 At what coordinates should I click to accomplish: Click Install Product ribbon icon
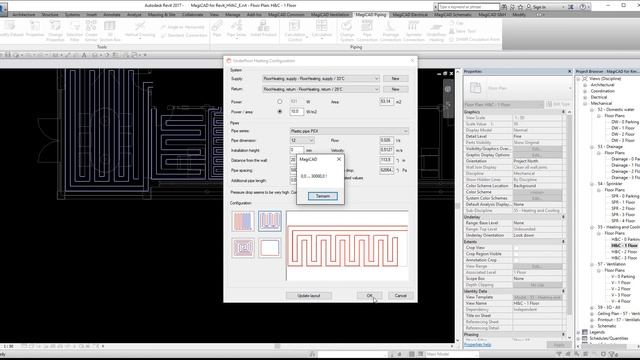(263, 29)
